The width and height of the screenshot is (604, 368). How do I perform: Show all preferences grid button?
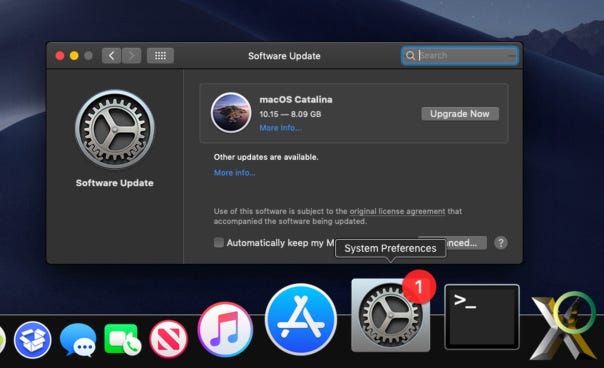160,56
